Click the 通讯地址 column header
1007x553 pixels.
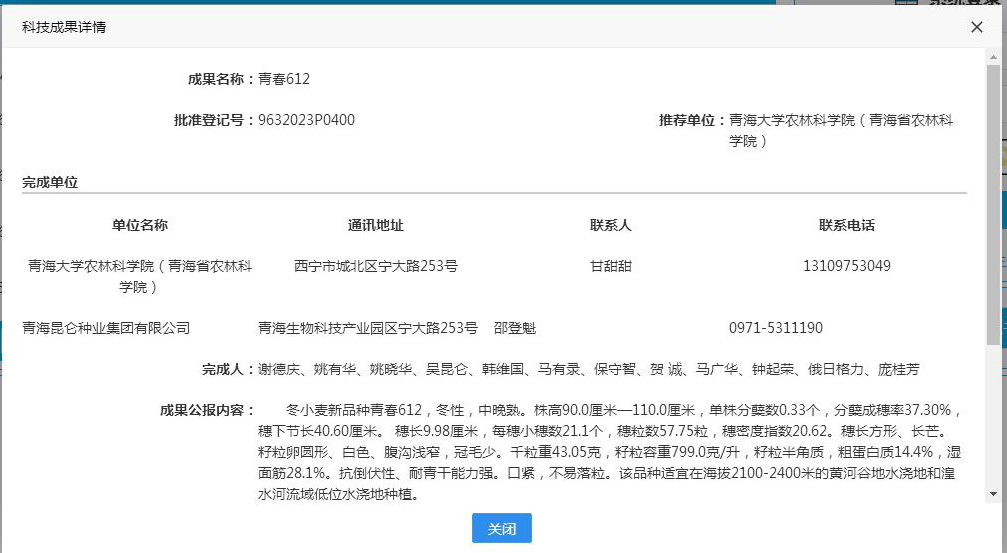375,225
